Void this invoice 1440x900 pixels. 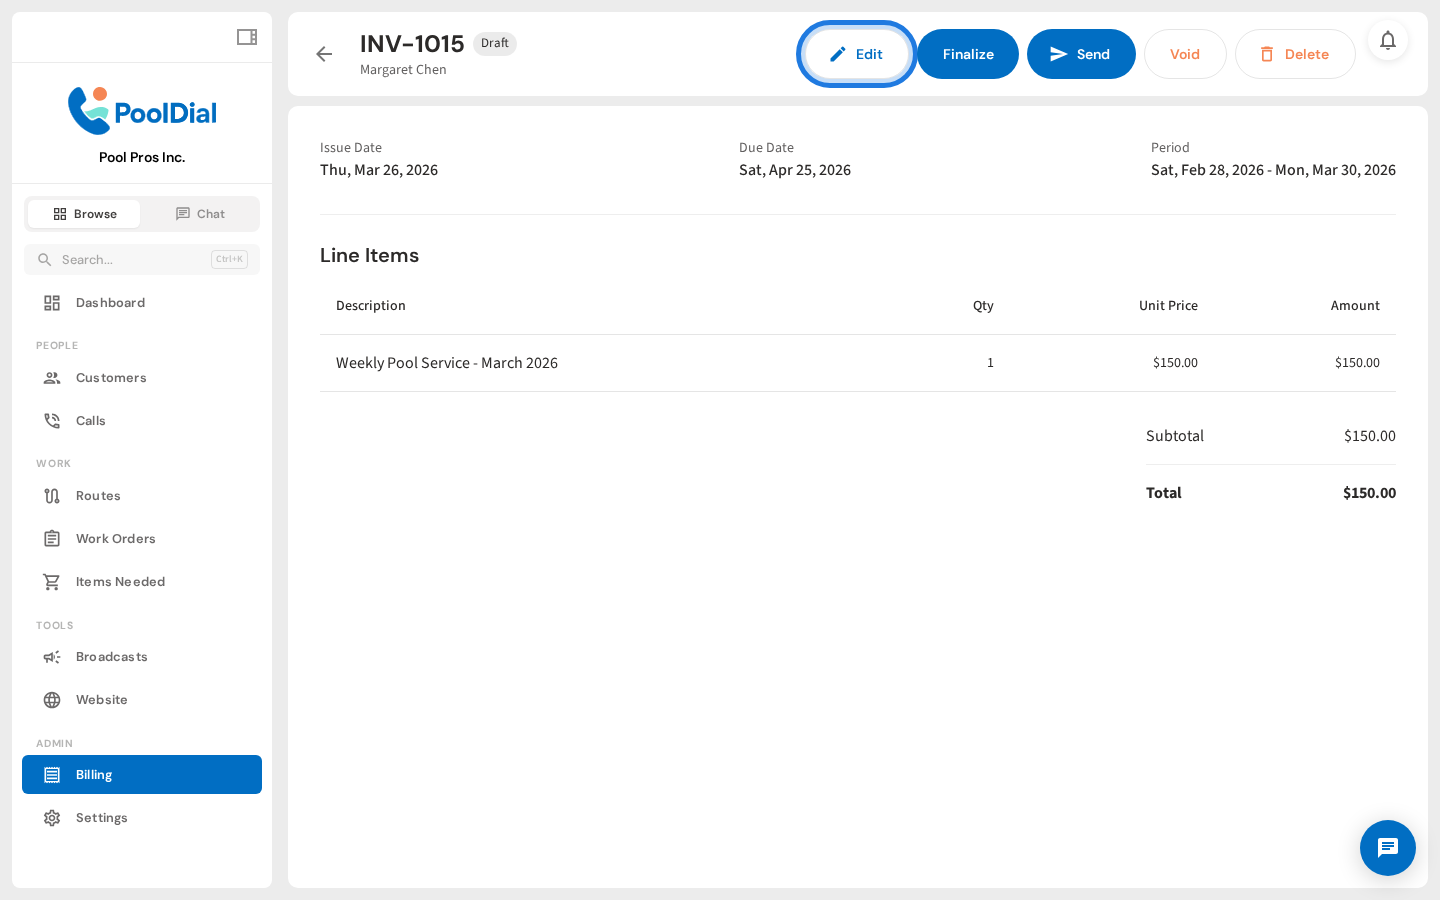point(1185,54)
